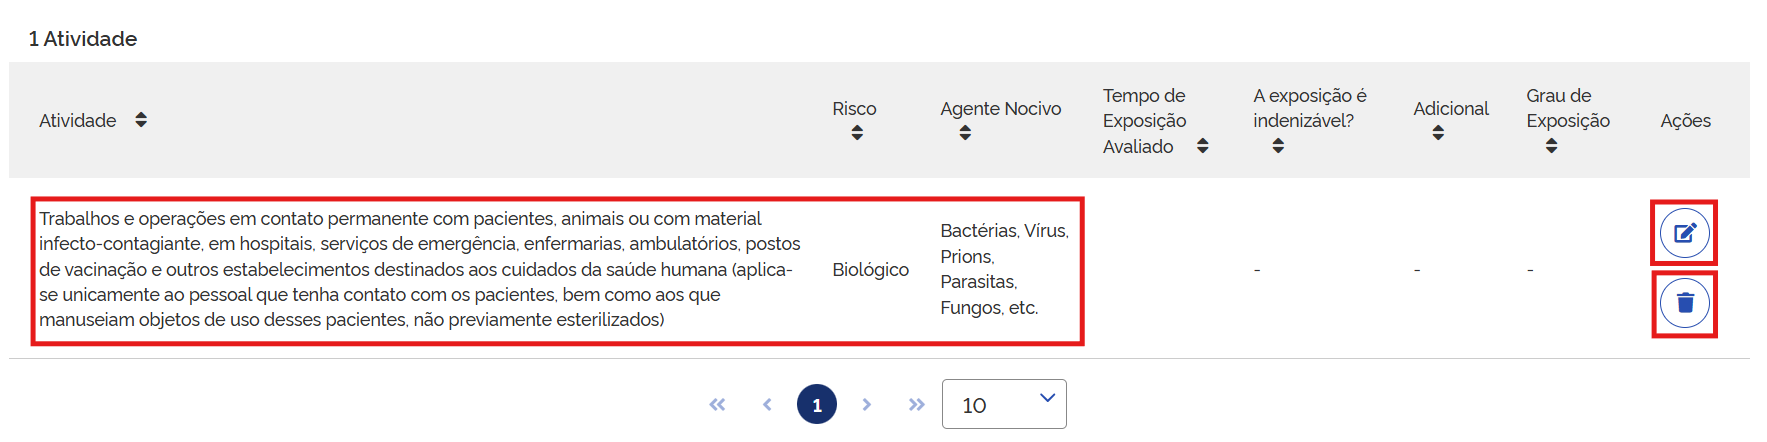Click the edit pencil icon in Ações
Screen dimensions: 1767x442
[x=1684, y=233]
